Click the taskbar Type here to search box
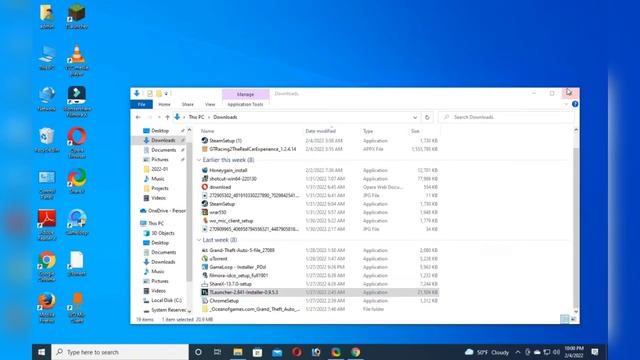 [x=120, y=352]
